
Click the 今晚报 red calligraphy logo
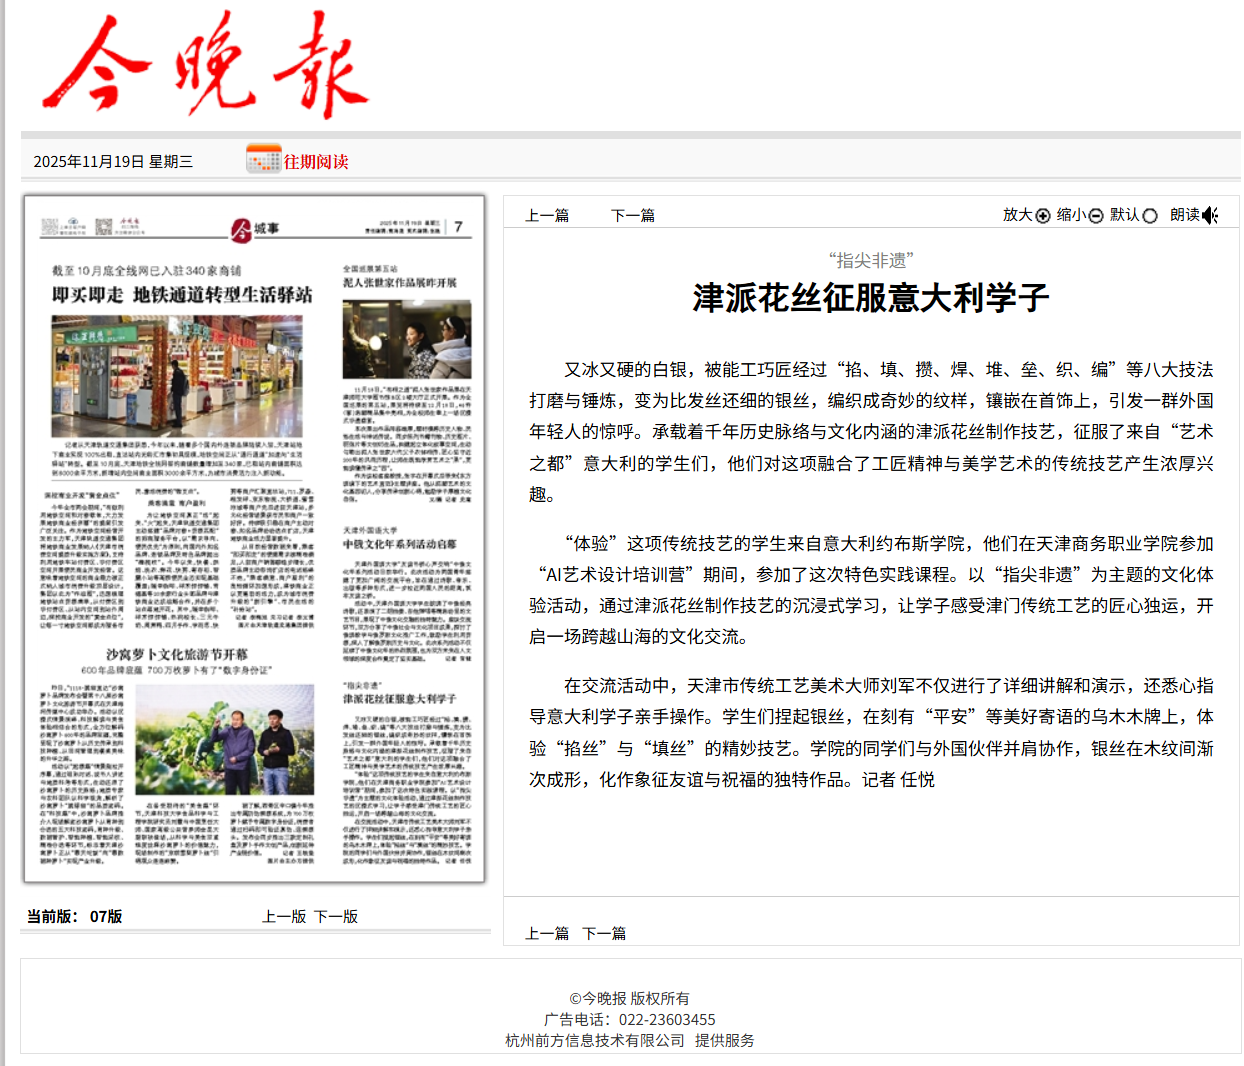point(206,66)
